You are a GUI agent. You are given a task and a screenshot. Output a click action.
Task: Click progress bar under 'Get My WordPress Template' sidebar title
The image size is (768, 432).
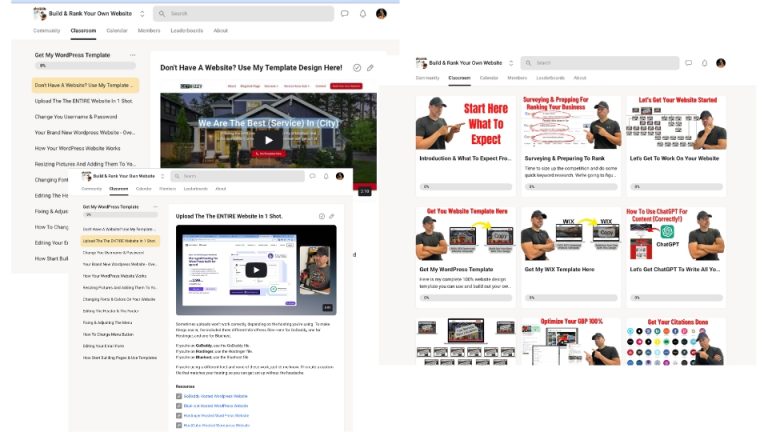tap(85, 66)
